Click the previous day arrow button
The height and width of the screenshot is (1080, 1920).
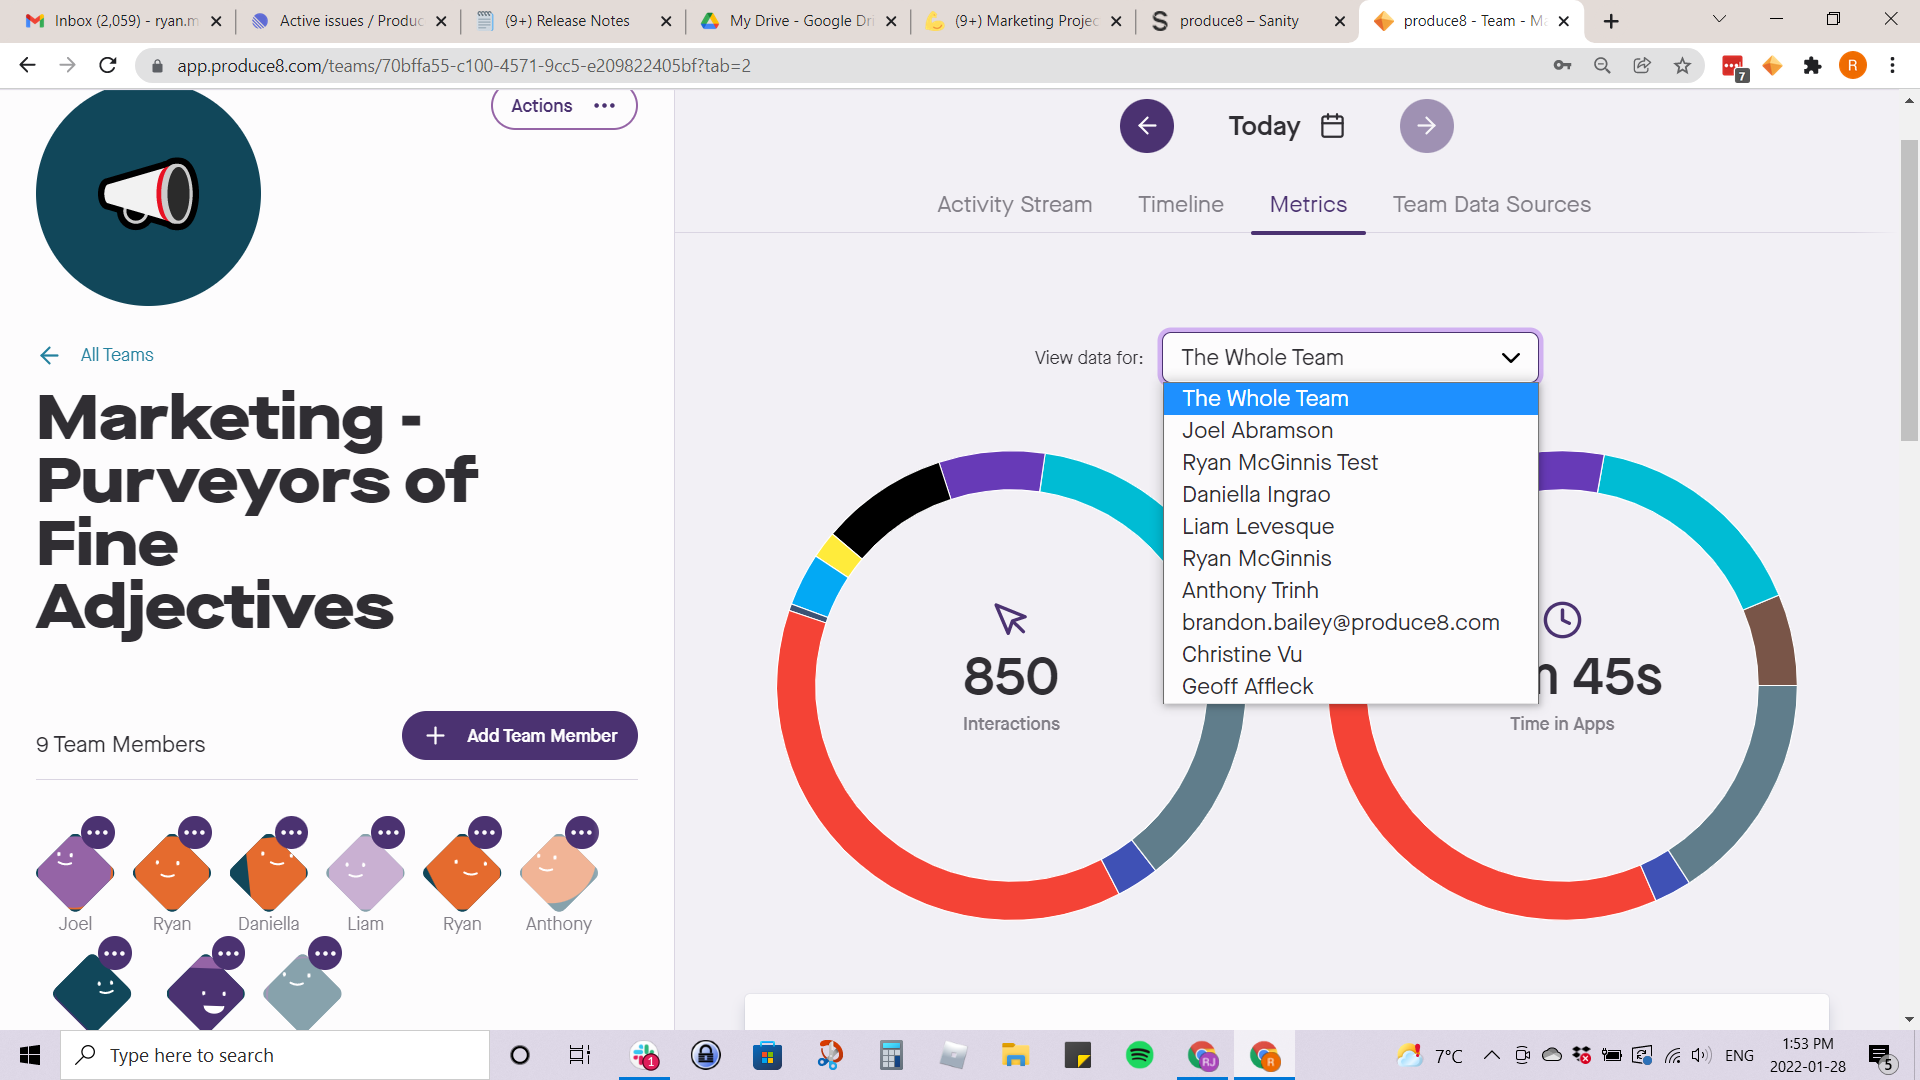1146,126
